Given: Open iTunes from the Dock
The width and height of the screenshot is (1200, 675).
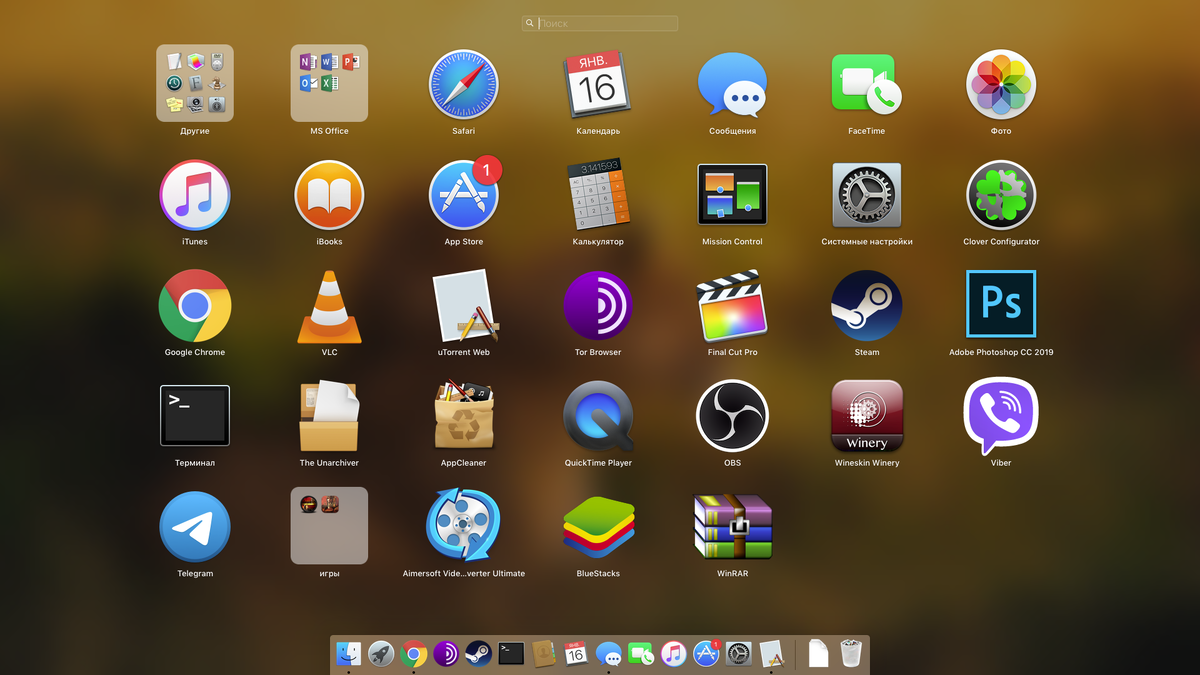Looking at the screenshot, I should coord(673,654).
